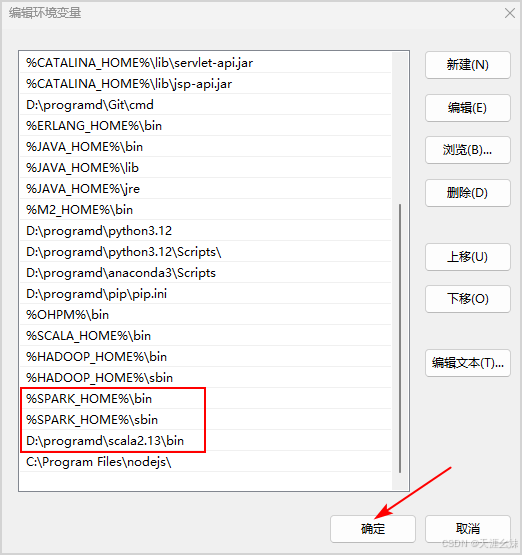Select %JAVA_HOME%\jre entry
The image size is (522, 555).
click(x=206, y=189)
